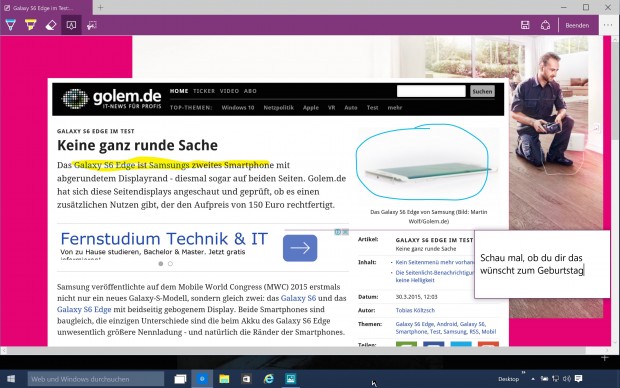Open Galaxy S6 Edge link in article body

(84, 309)
